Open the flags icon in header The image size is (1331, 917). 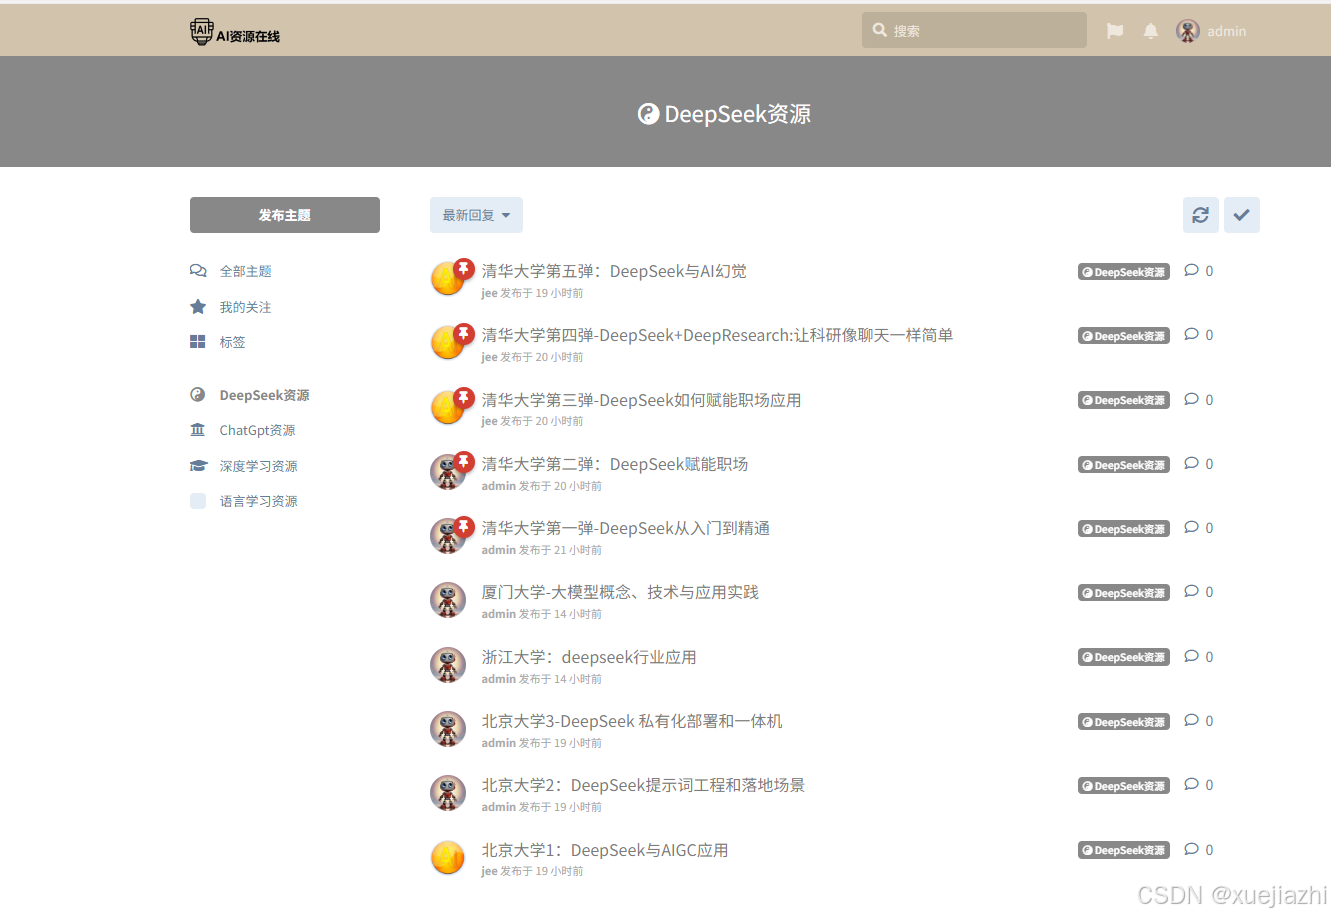tap(1115, 31)
